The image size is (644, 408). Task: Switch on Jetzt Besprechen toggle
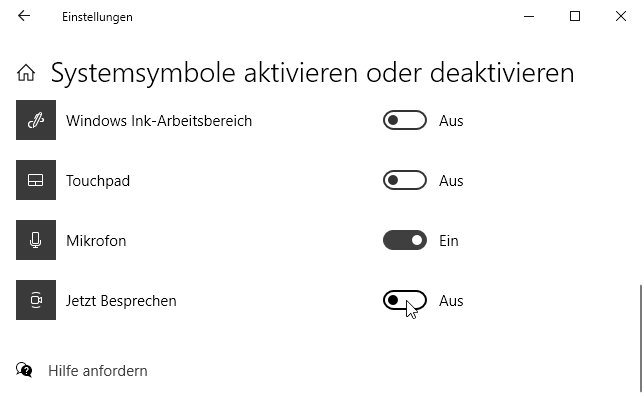[x=405, y=300]
